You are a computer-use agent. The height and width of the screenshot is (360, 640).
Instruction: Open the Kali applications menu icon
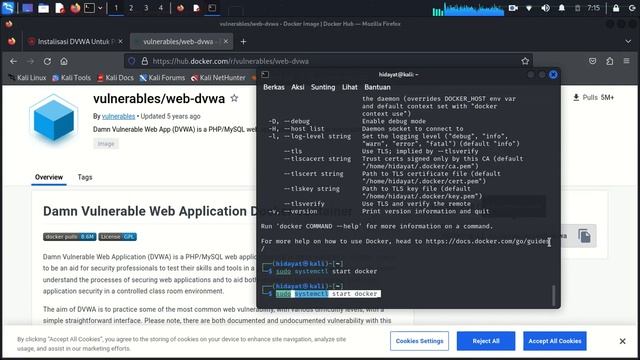click(x=8, y=8)
